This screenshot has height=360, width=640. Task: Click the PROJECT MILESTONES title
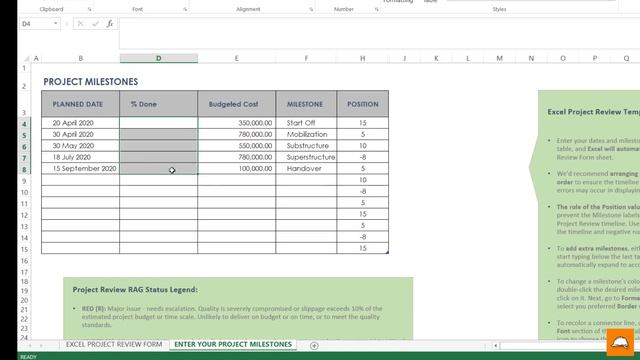pos(91,82)
